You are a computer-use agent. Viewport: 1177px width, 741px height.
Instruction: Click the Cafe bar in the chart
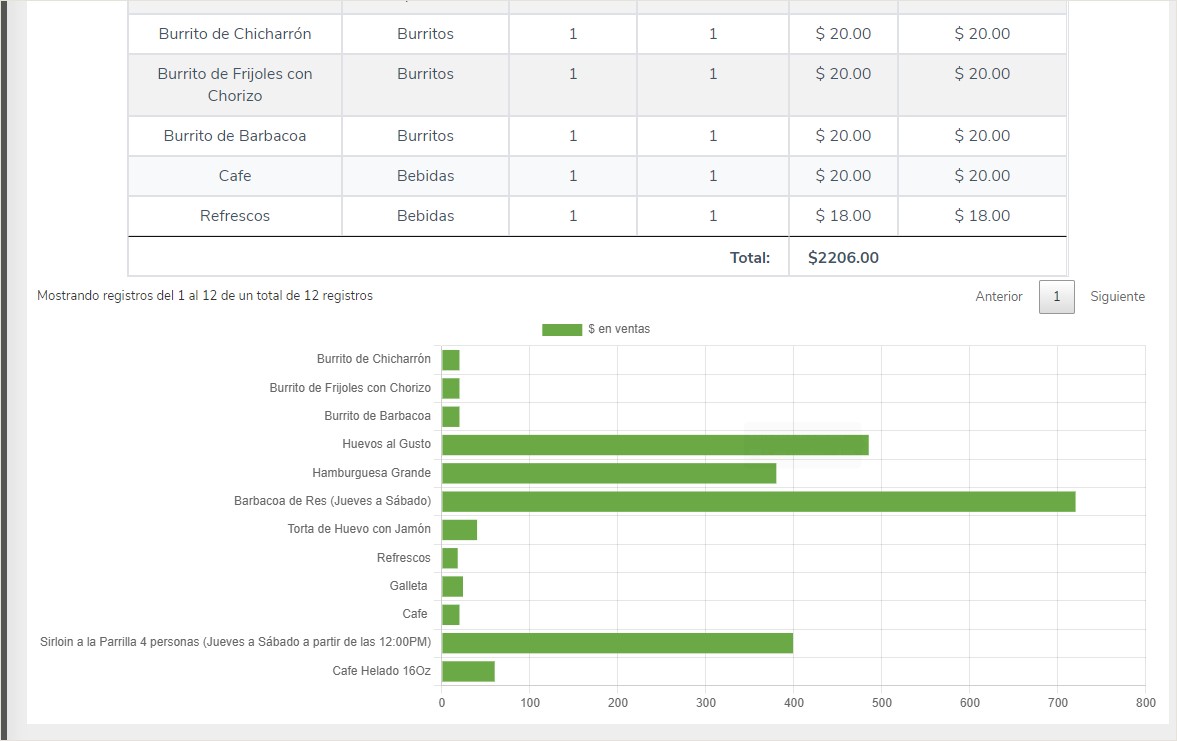(450, 615)
